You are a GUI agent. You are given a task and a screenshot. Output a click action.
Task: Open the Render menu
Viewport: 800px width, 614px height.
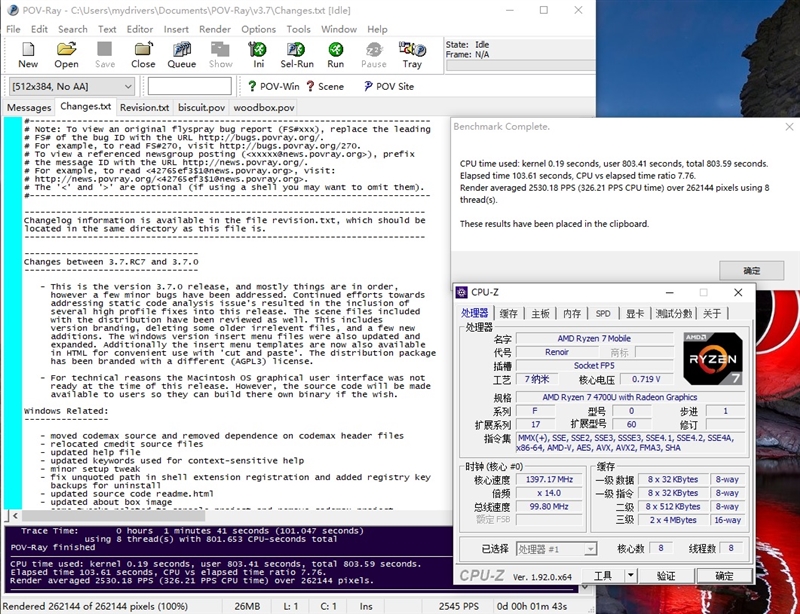[x=215, y=29]
